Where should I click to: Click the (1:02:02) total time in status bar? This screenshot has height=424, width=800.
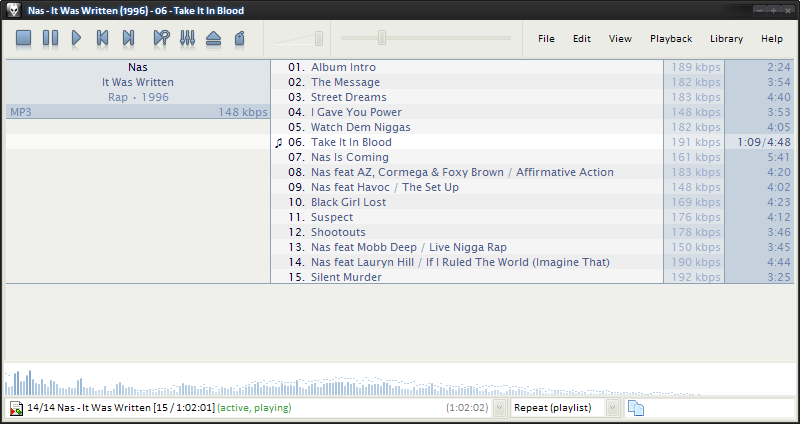(467, 408)
